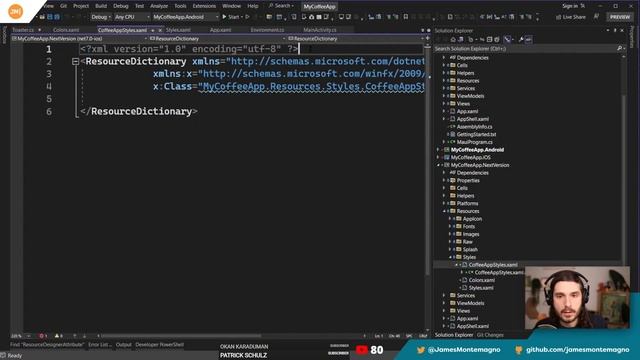Toggle Preview Selected Items icon in Solution Explorer
Screen dimensions: 640x360
tap(529, 40)
